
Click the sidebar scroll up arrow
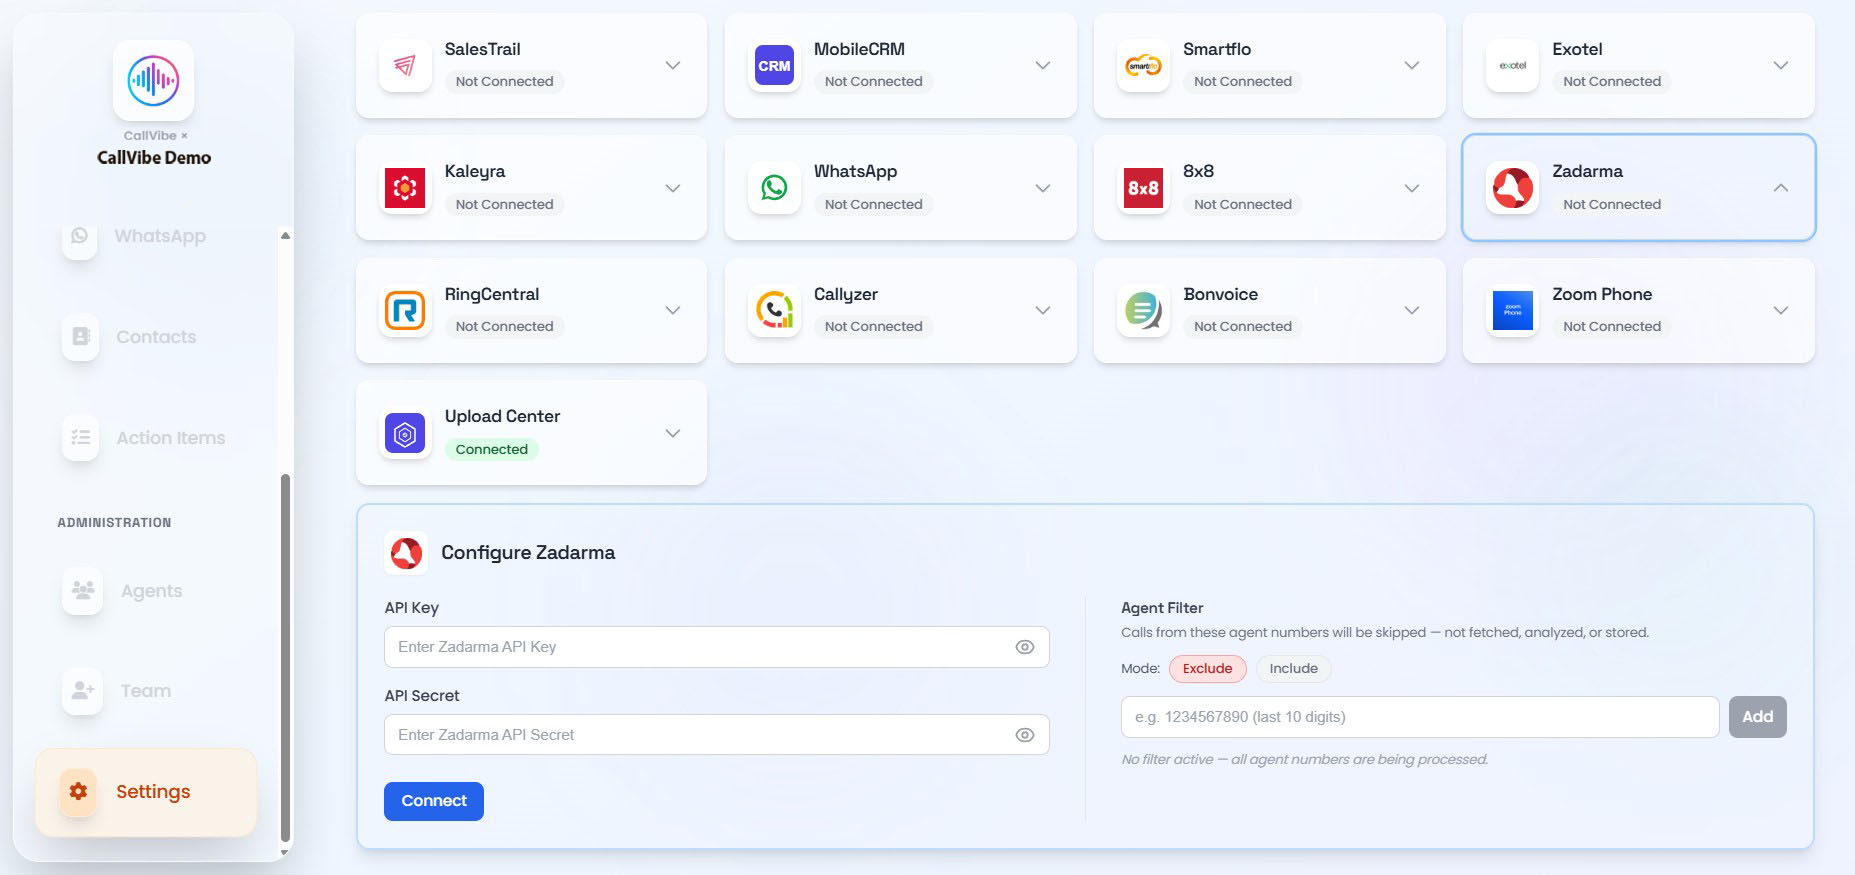tap(285, 236)
